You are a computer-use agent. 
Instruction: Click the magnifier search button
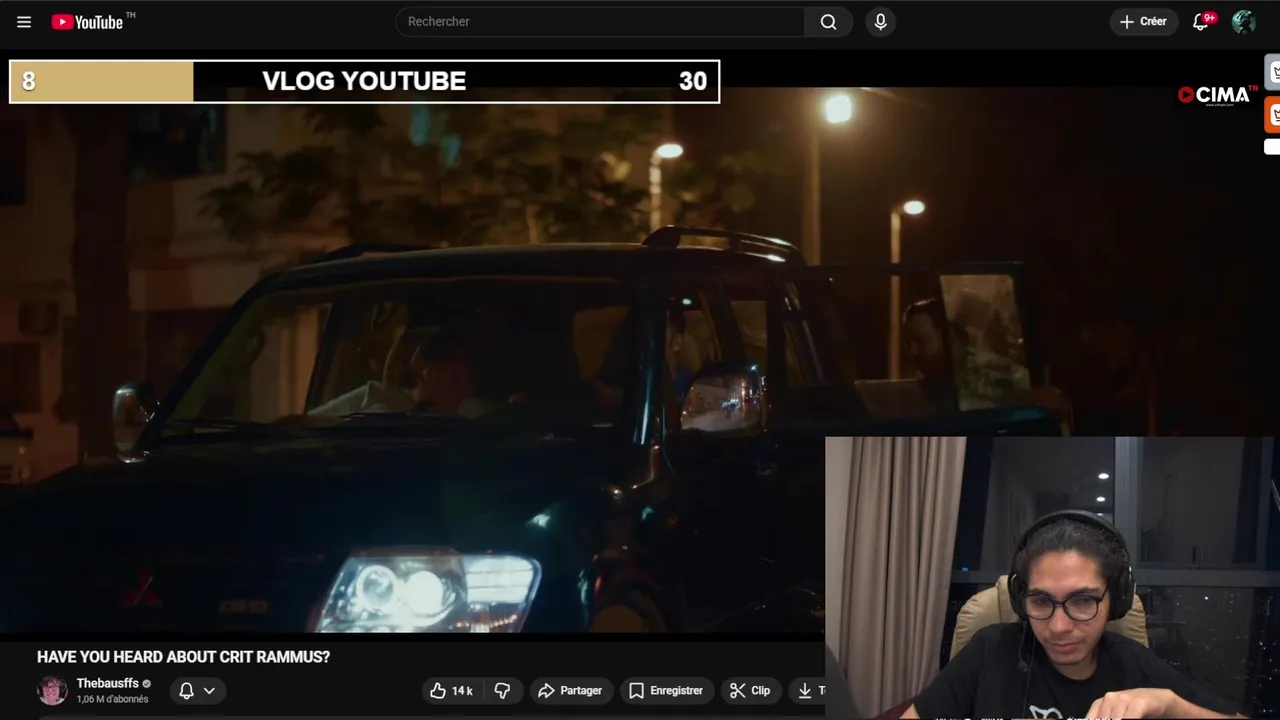point(828,21)
